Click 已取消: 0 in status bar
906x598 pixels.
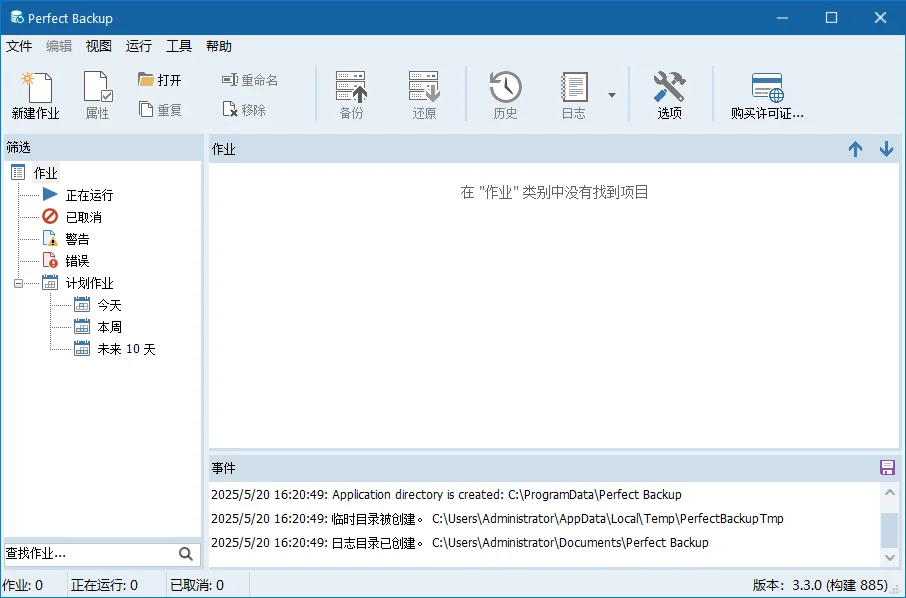(197, 585)
